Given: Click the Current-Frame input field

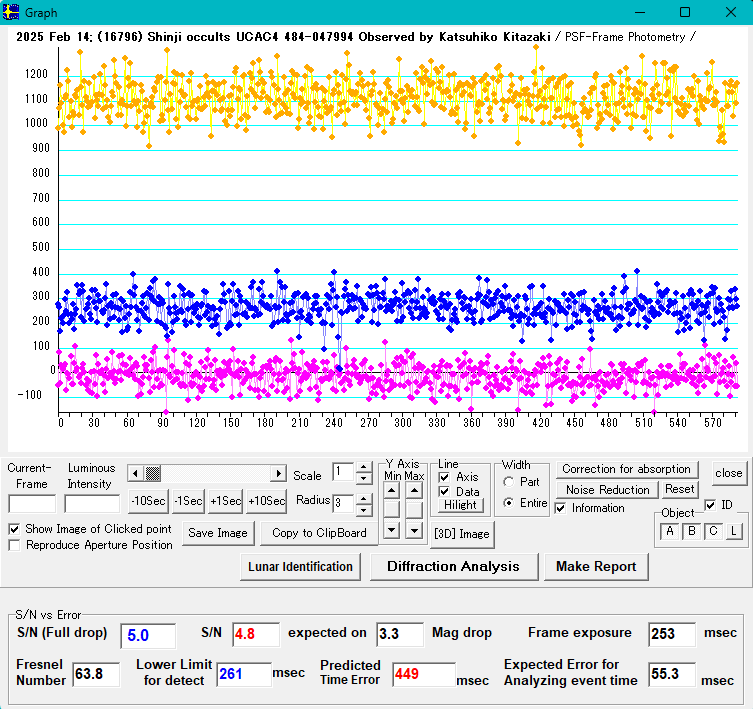Looking at the screenshot, I should [32, 502].
